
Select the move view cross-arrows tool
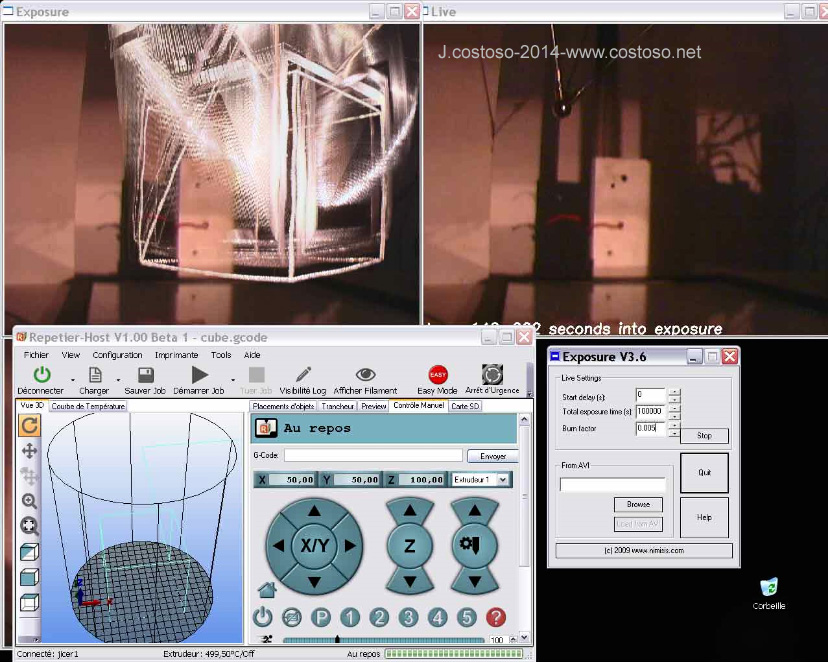click(x=29, y=451)
